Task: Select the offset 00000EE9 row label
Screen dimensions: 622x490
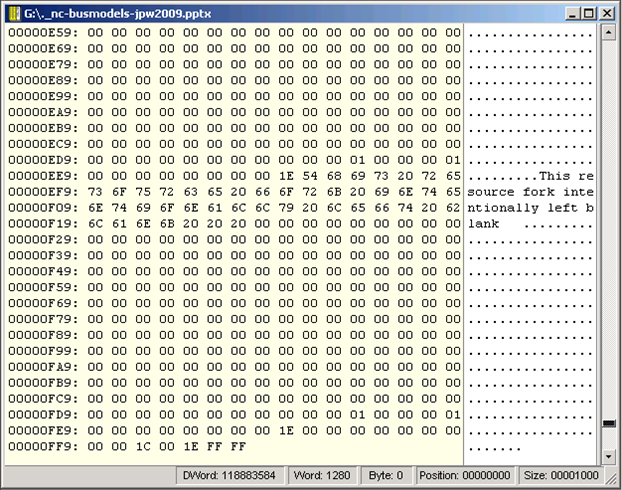Action: click(x=40, y=175)
